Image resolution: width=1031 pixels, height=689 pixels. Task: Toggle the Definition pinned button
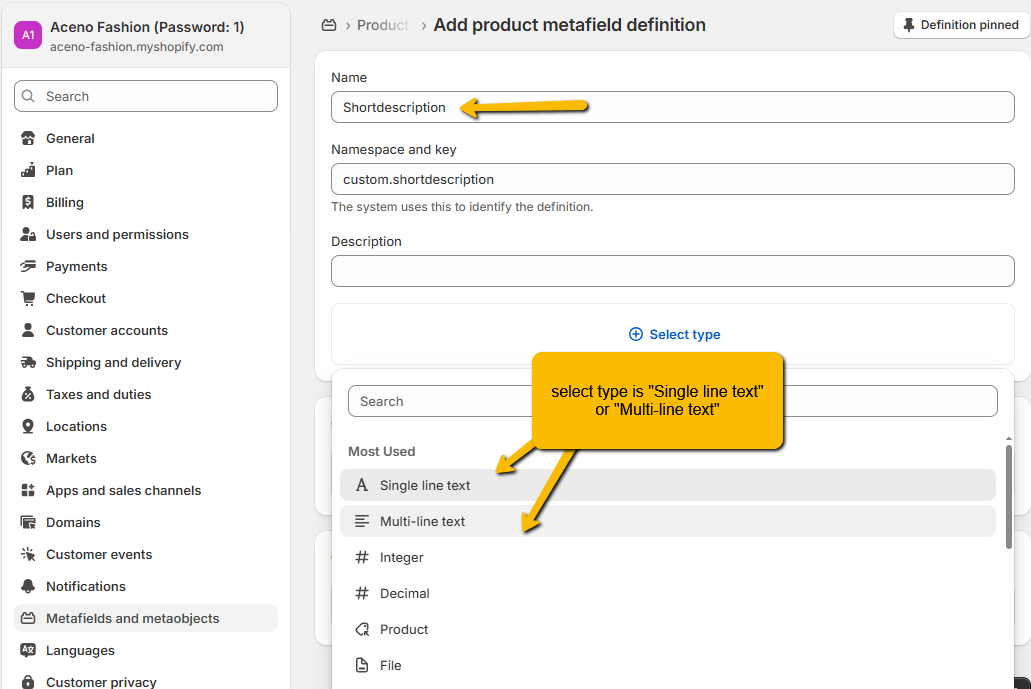(x=961, y=25)
